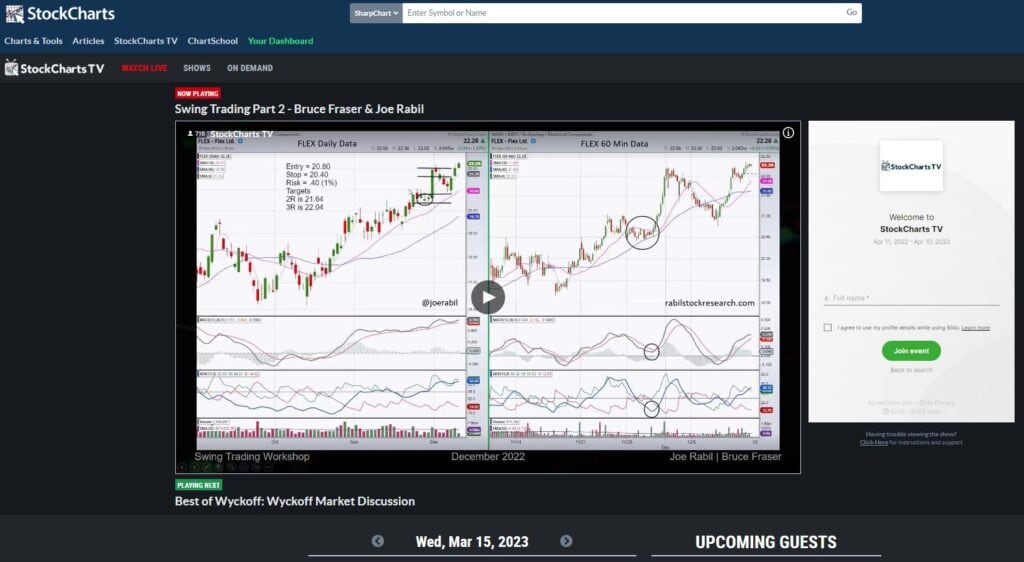Open the SharpChart type dropdown
This screenshot has height=562, width=1024.
(x=376, y=13)
